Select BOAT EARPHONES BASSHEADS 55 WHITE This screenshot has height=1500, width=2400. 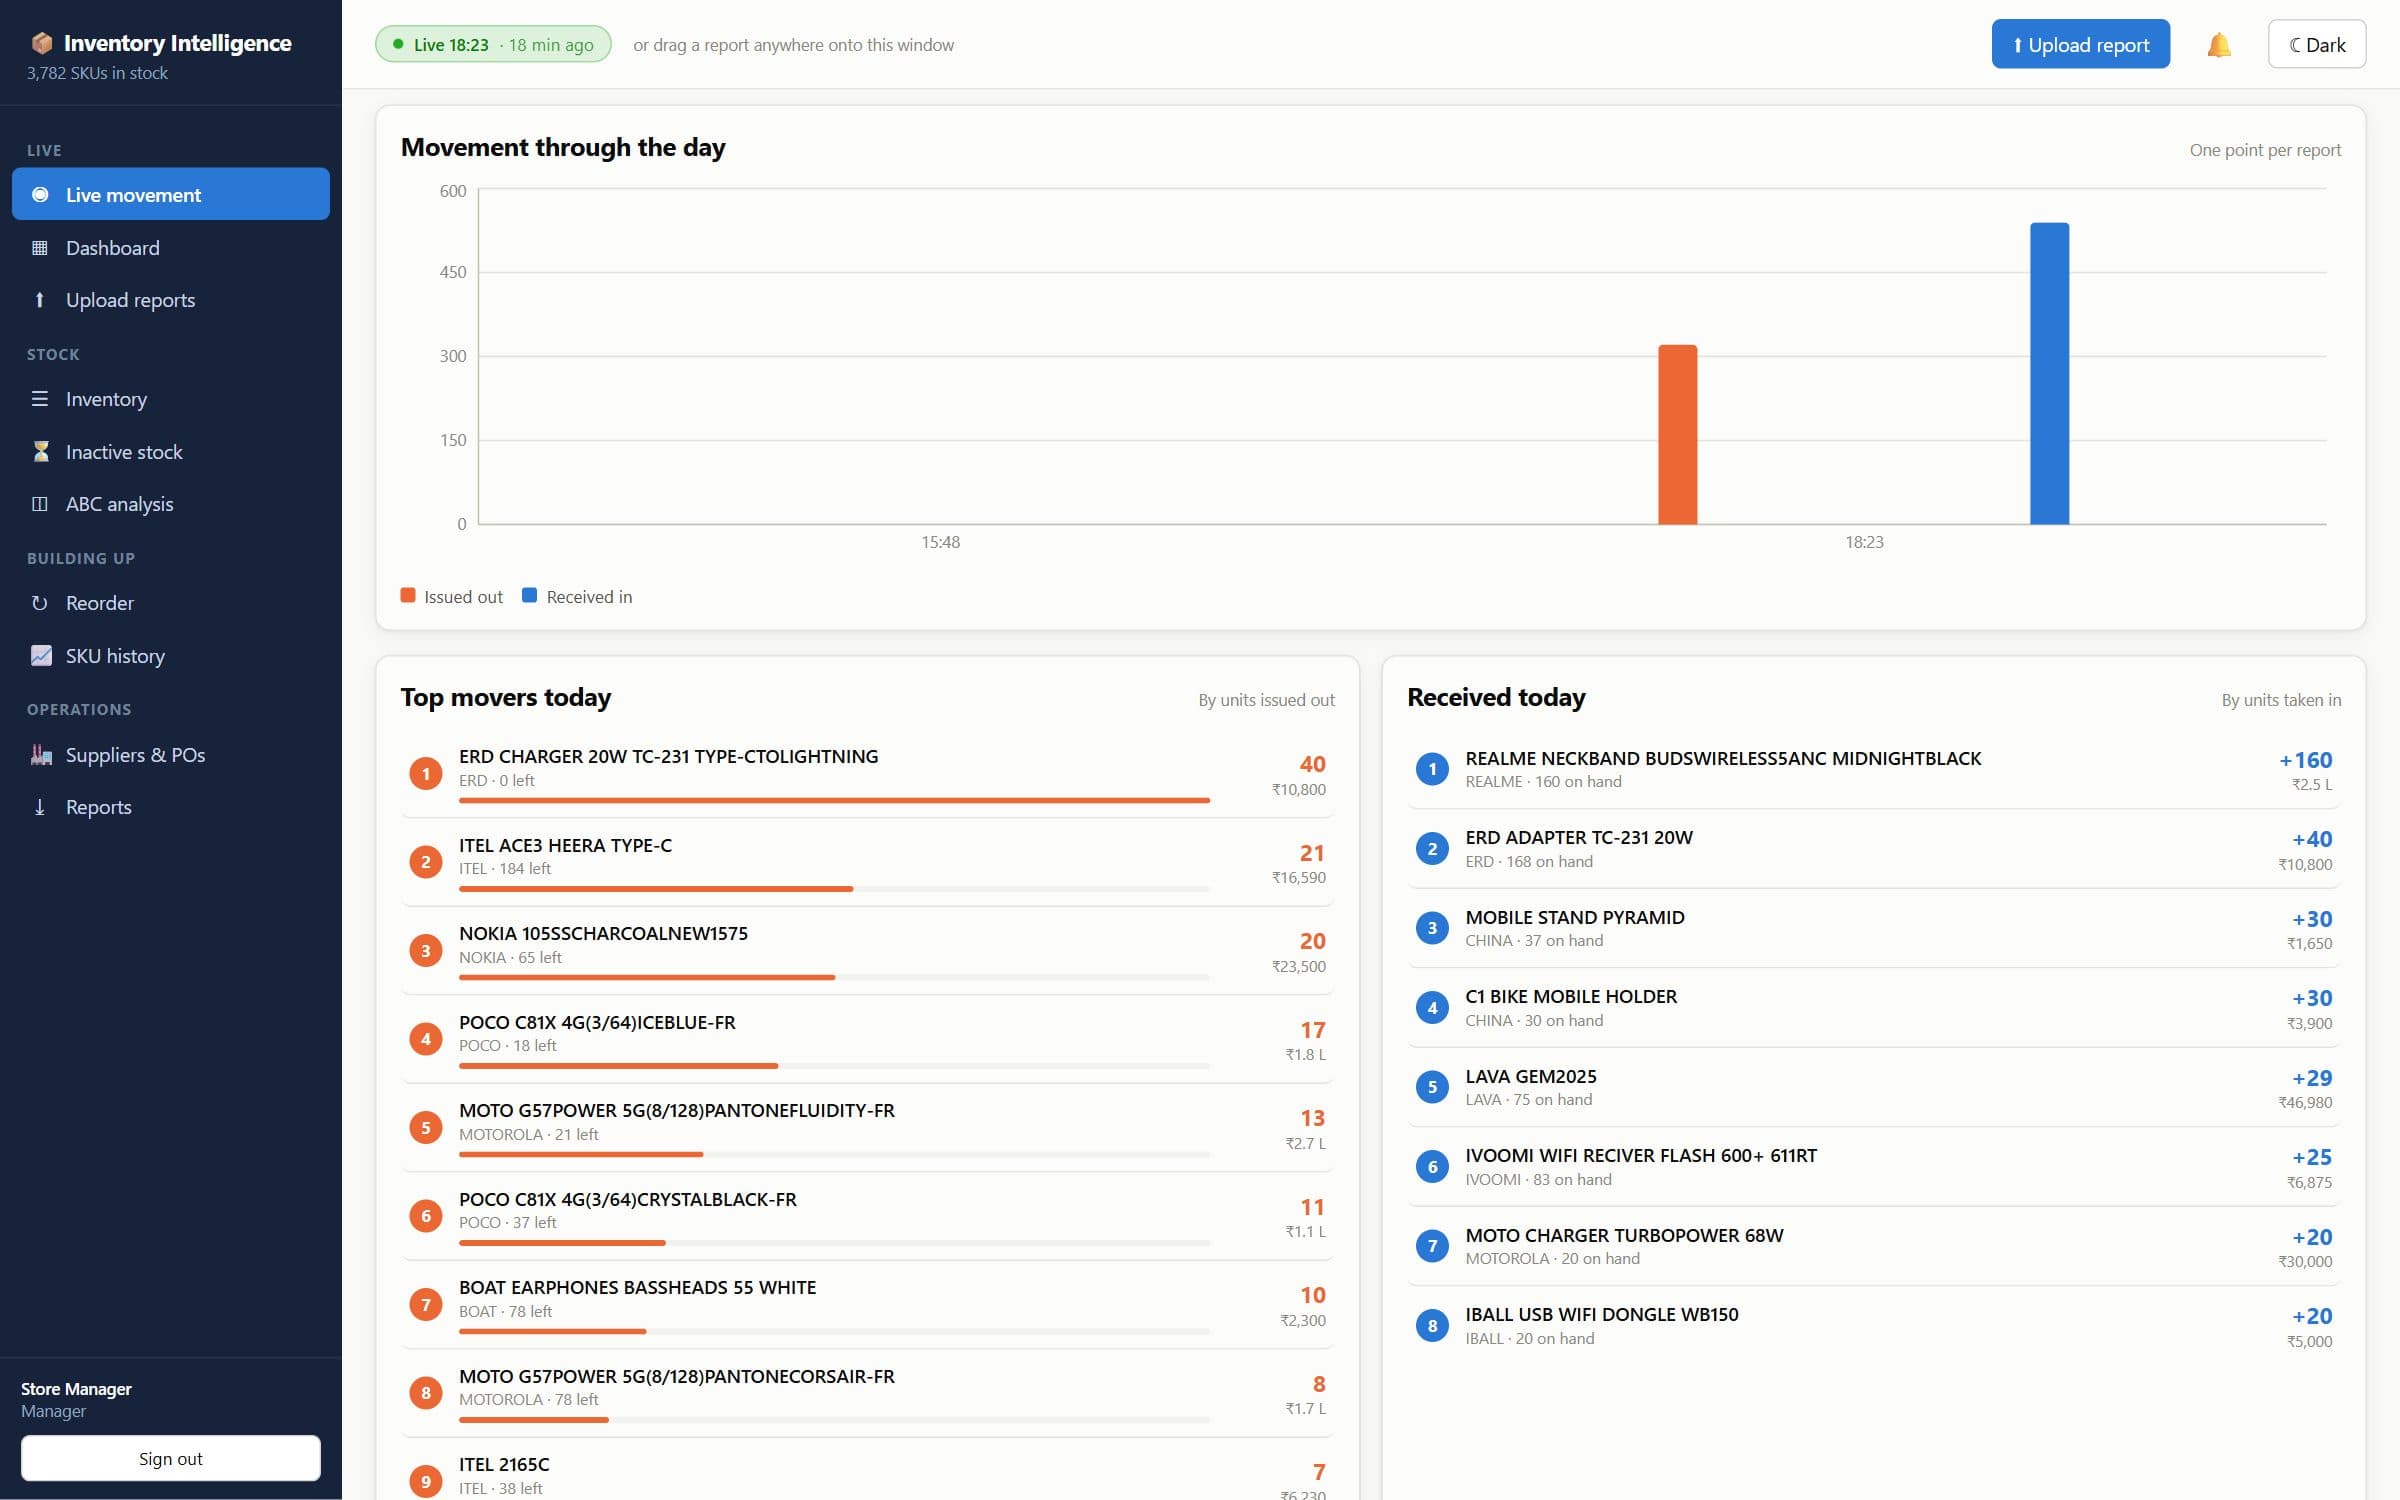point(867,1305)
